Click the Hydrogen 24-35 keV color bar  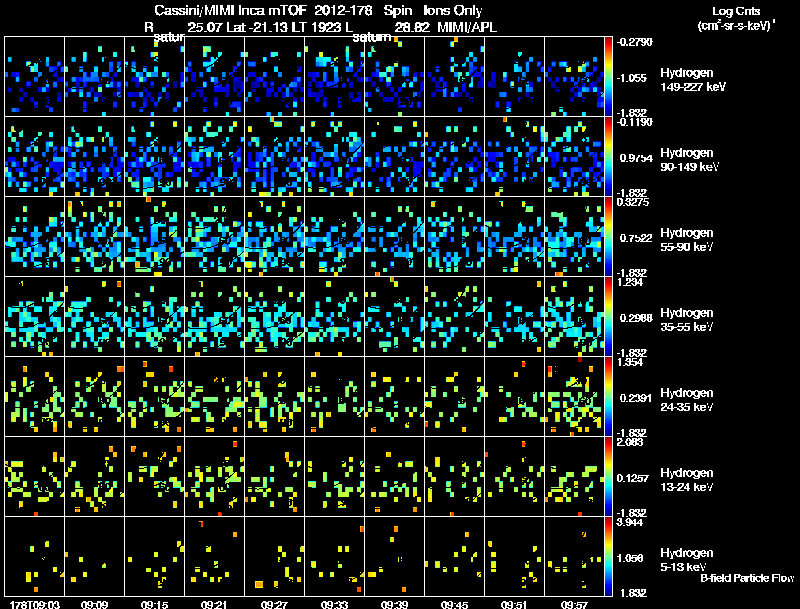pyautogui.click(x=608, y=396)
